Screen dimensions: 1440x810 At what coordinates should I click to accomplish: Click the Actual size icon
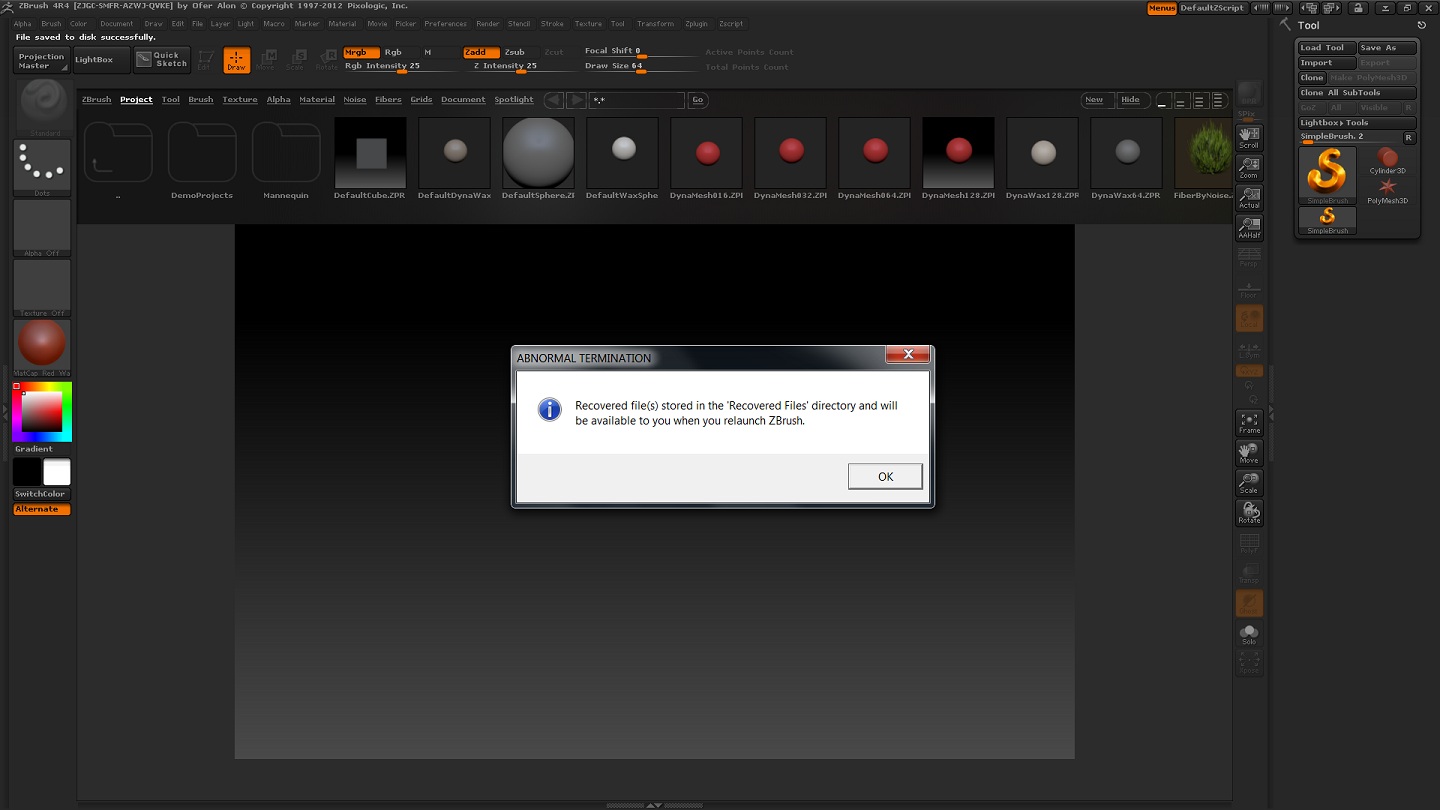coord(1249,198)
